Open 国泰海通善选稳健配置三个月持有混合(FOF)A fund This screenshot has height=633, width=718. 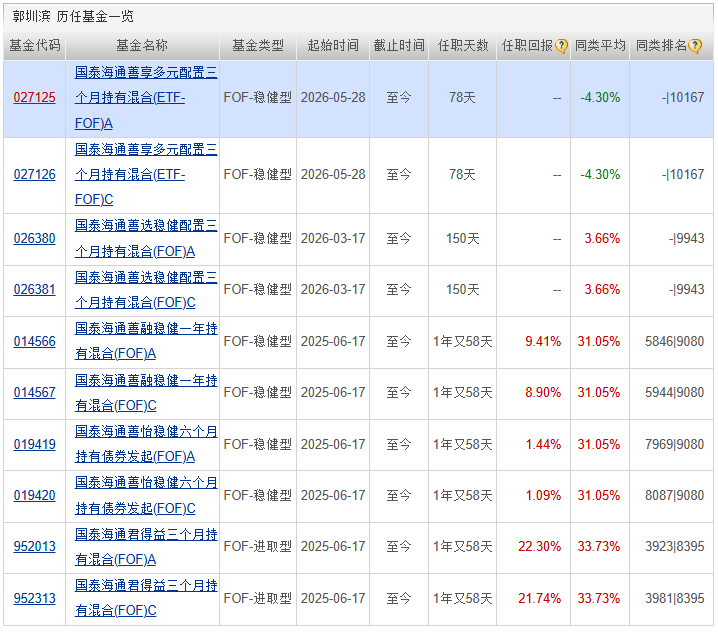(146, 239)
